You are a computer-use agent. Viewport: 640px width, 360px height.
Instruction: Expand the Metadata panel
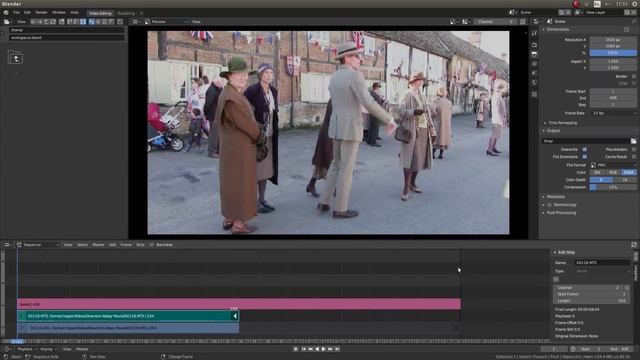click(555, 197)
